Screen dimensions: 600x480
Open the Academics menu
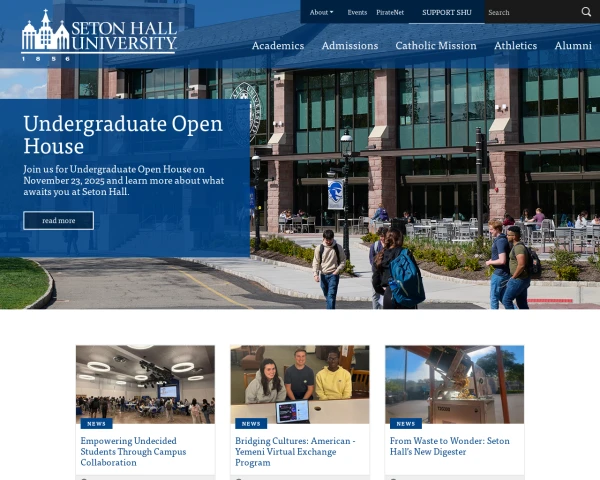pos(278,46)
